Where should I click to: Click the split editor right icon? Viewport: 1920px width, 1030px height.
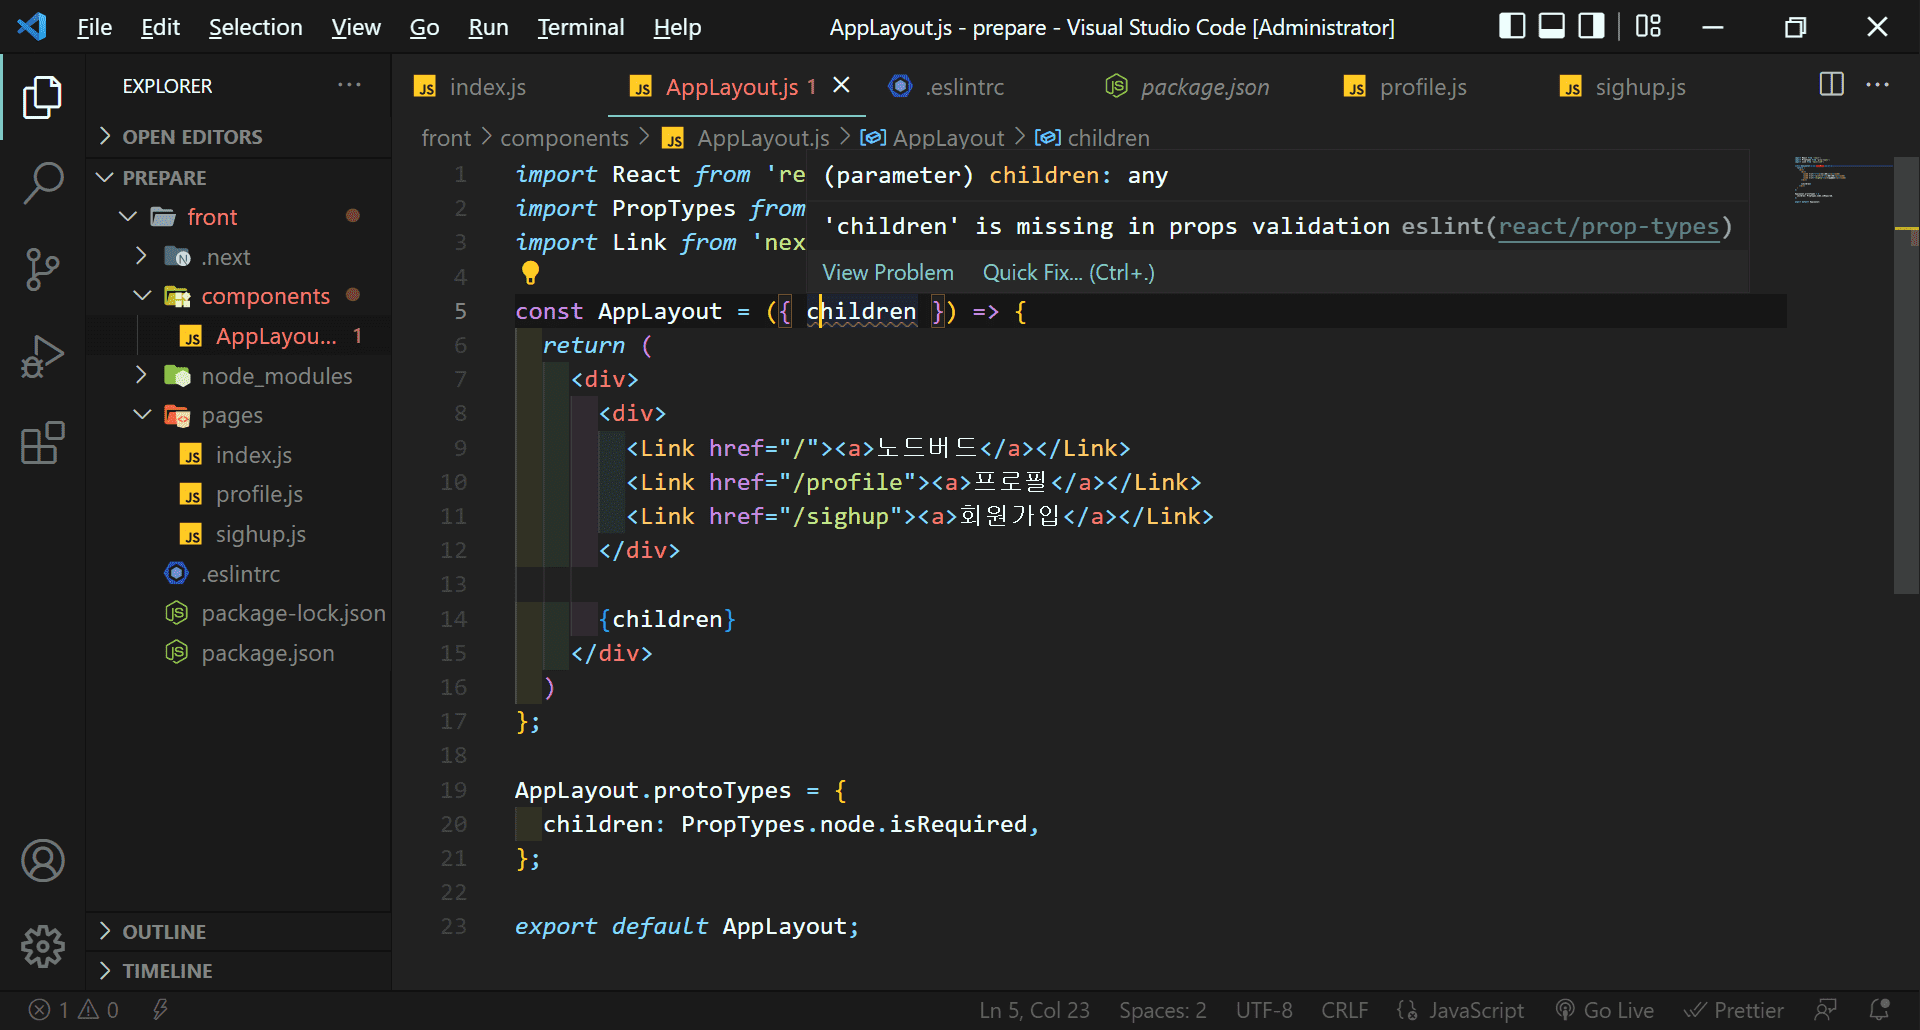(x=1831, y=85)
